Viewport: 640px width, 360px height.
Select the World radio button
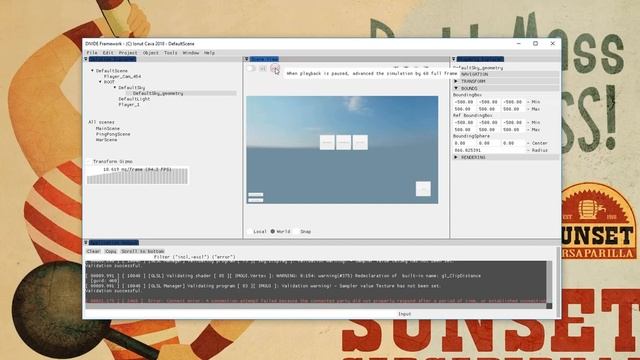click(x=273, y=231)
